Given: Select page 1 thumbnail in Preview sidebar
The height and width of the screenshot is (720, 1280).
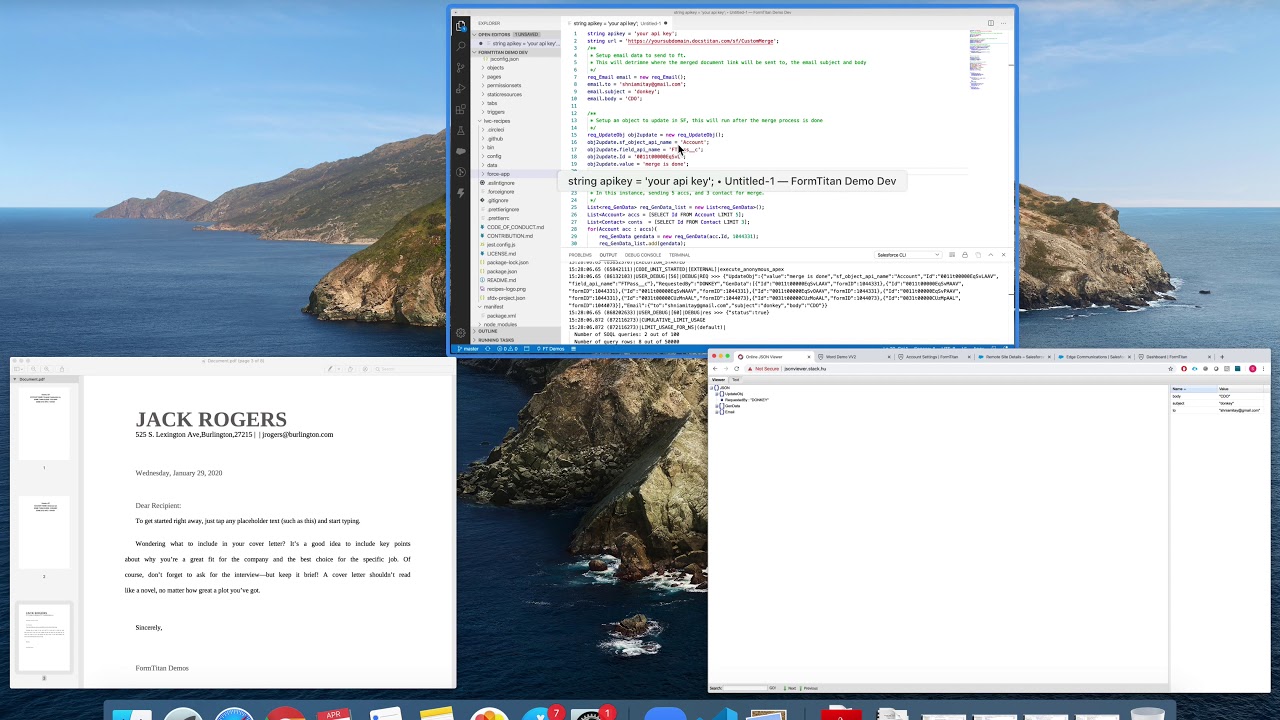Looking at the screenshot, I should (44, 424).
